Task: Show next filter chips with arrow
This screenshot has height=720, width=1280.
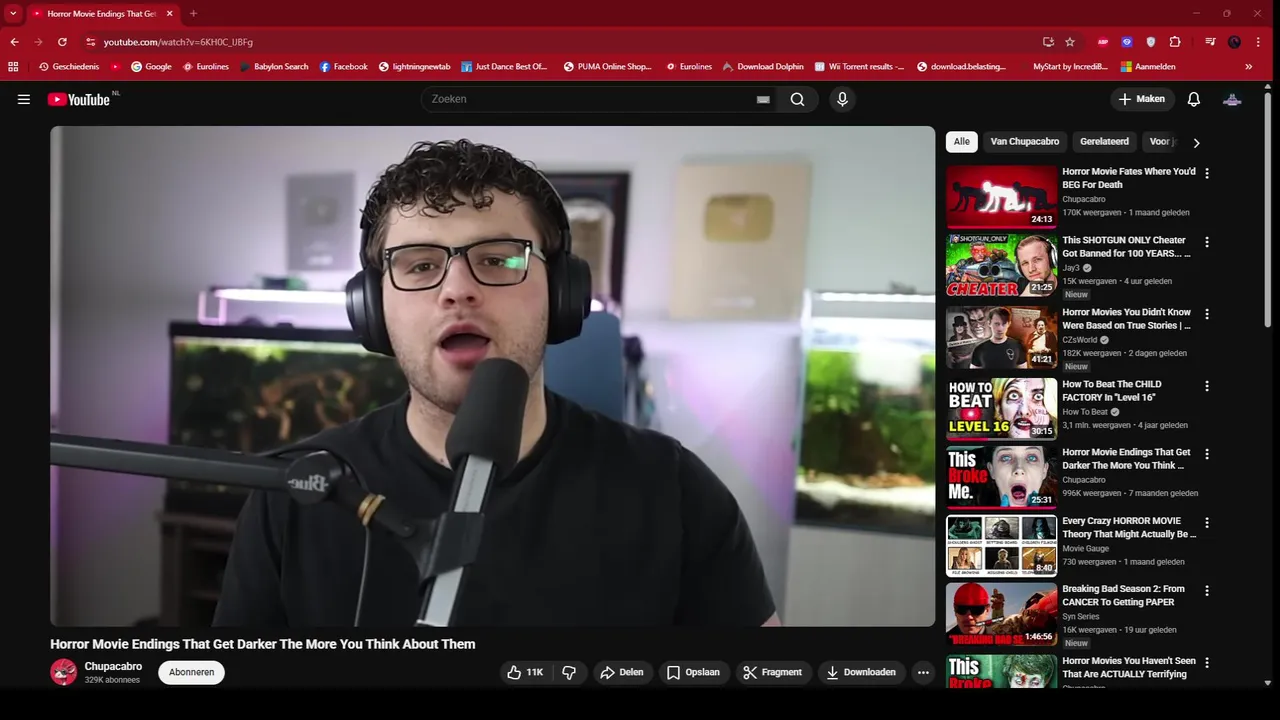Action: [x=1196, y=143]
